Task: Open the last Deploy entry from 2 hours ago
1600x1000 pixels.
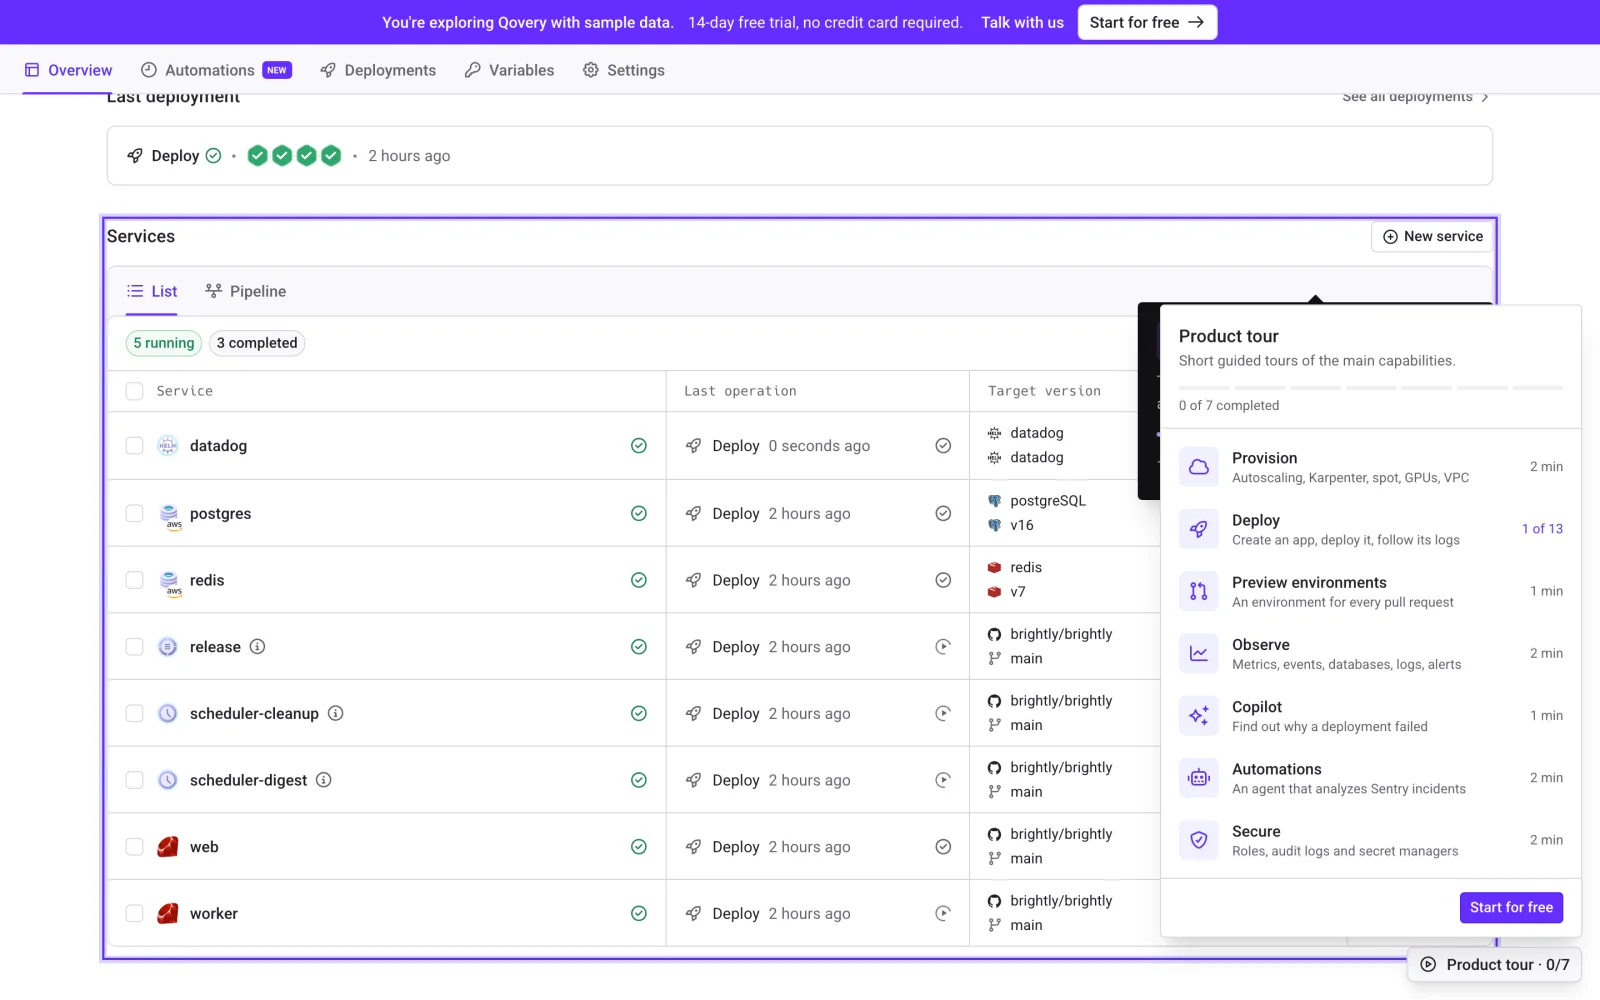Action: tap(800, 156)
